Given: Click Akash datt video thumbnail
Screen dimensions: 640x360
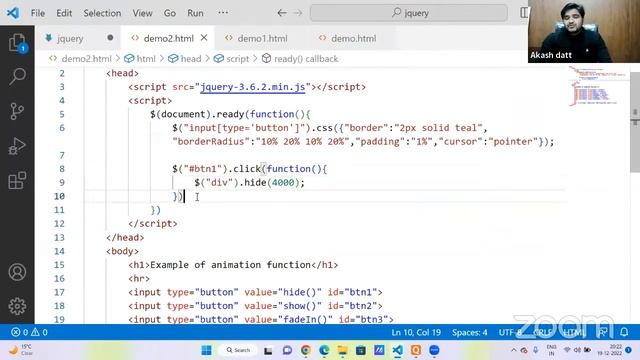Looking at the screenshot, I should tap(584, 31).
